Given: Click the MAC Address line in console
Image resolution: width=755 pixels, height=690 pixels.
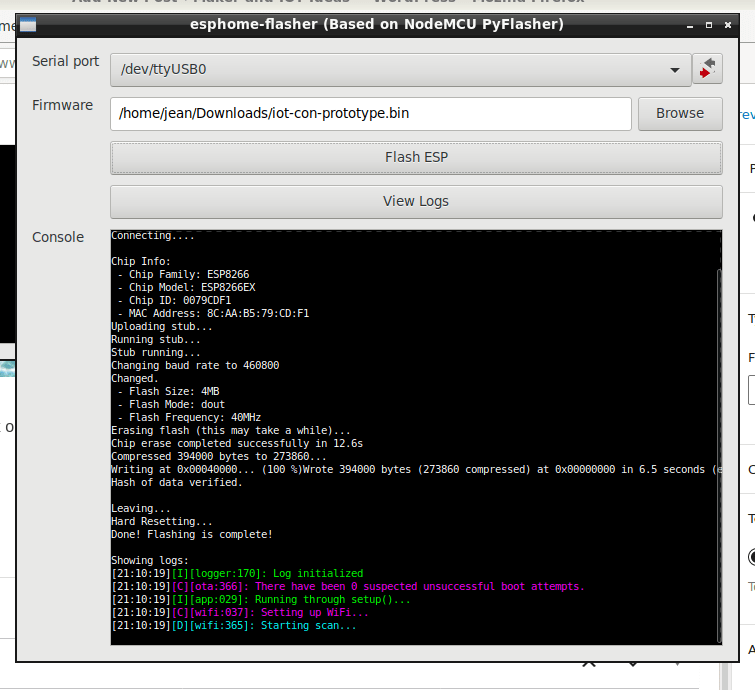Looking at the screenshot, I should (213, 313).
